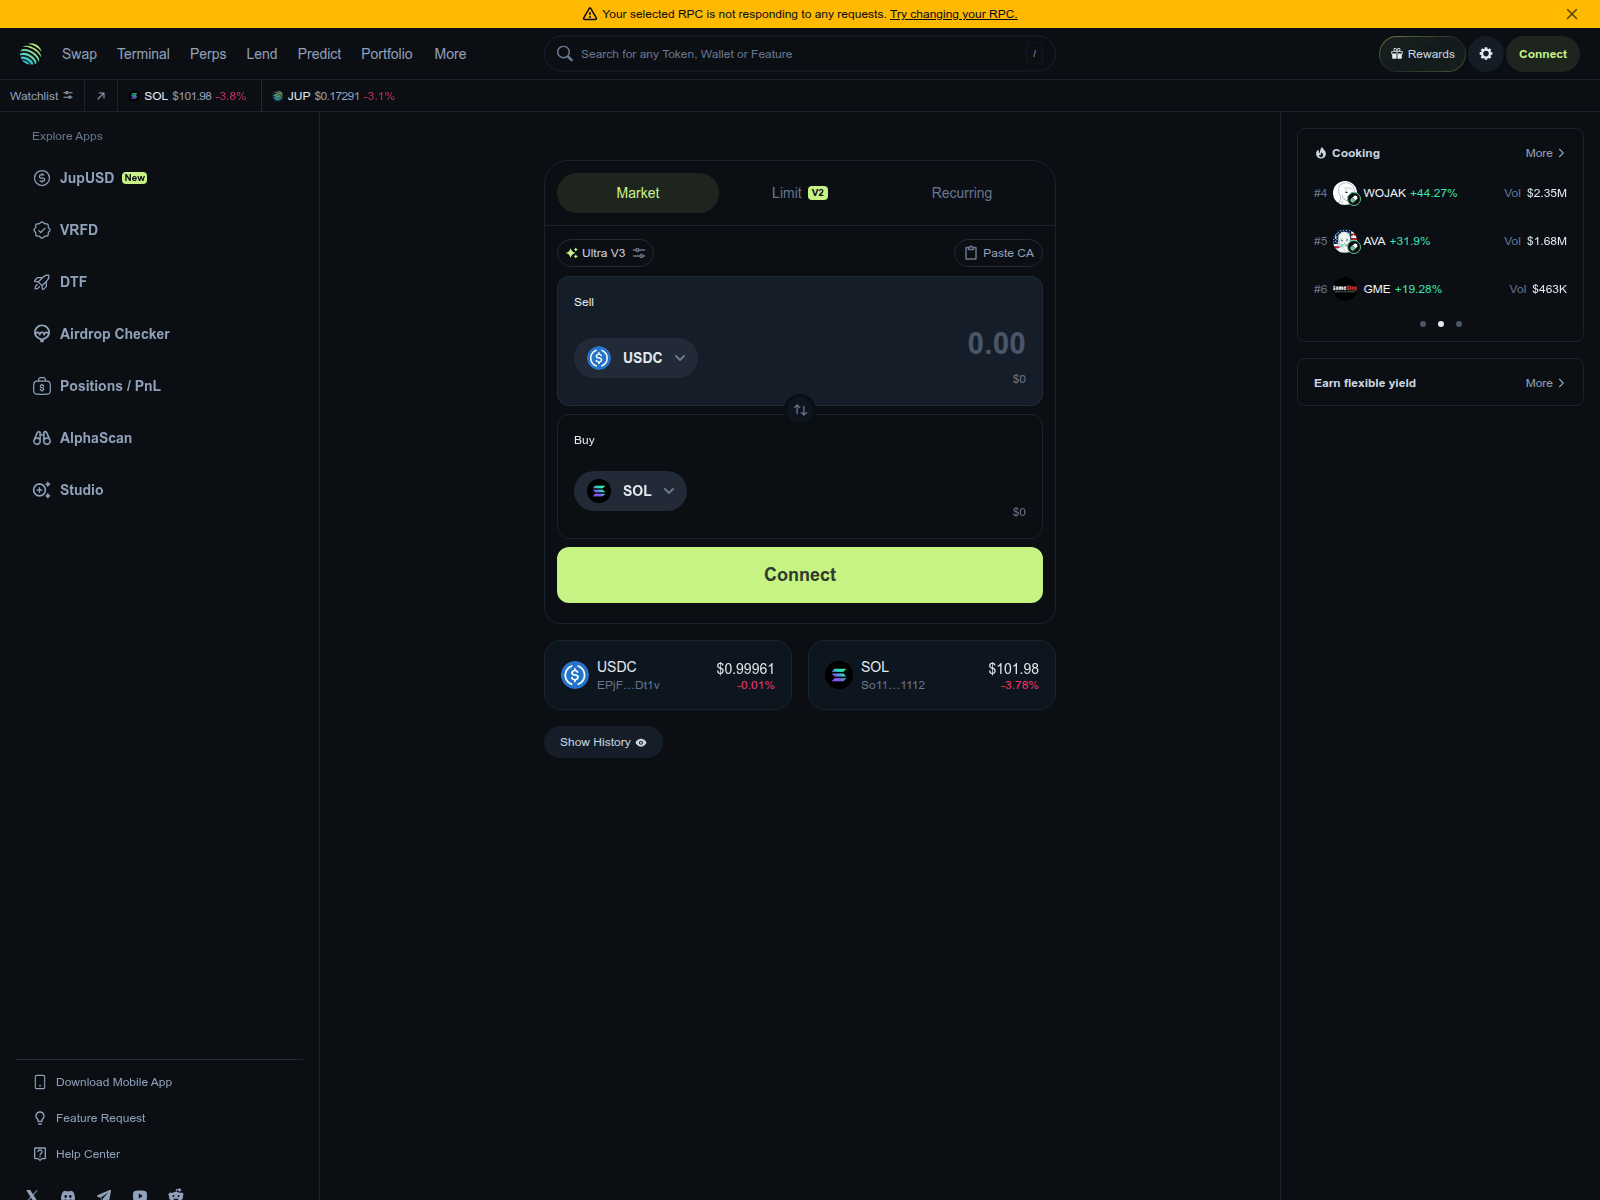The width and height of the screenshot is (1600, 1200).
Task: Click the Download Mobile App phone icon
Action: (40, 1082)
